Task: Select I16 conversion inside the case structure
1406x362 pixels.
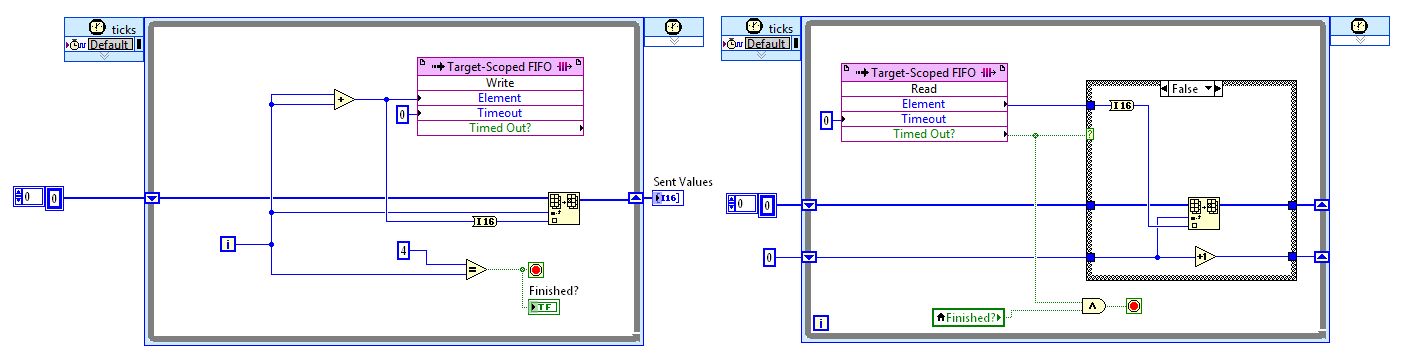Action: click(x=1121, y=105)
